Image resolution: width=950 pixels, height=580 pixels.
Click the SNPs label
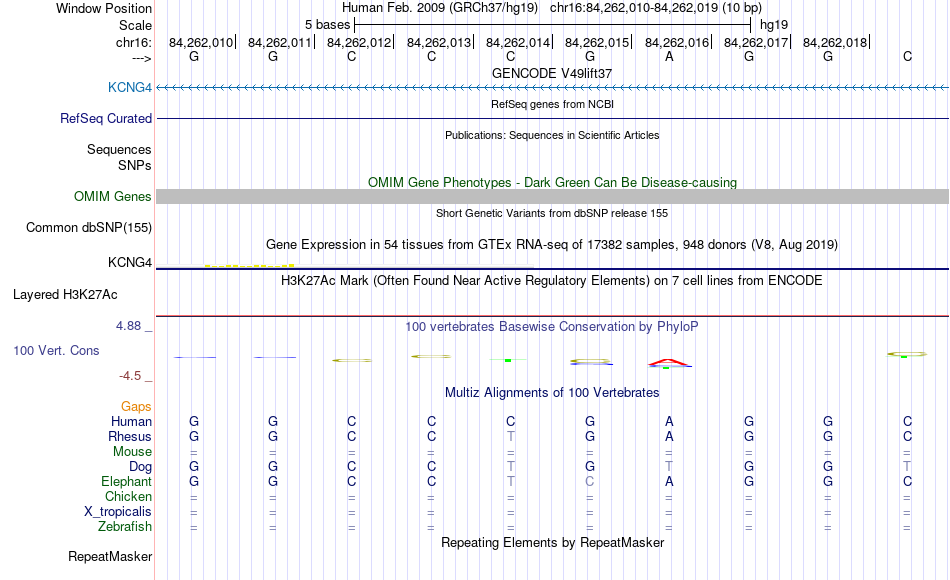pos(135,165)
